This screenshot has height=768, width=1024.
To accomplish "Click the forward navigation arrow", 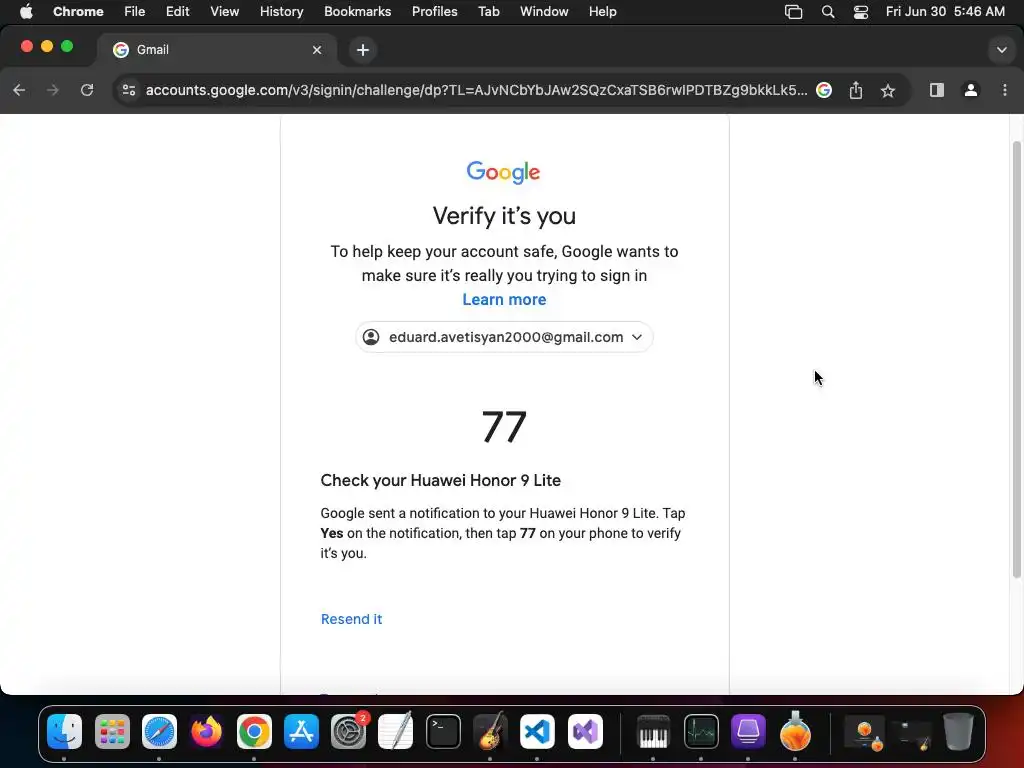I will click(x=53, y=90).
